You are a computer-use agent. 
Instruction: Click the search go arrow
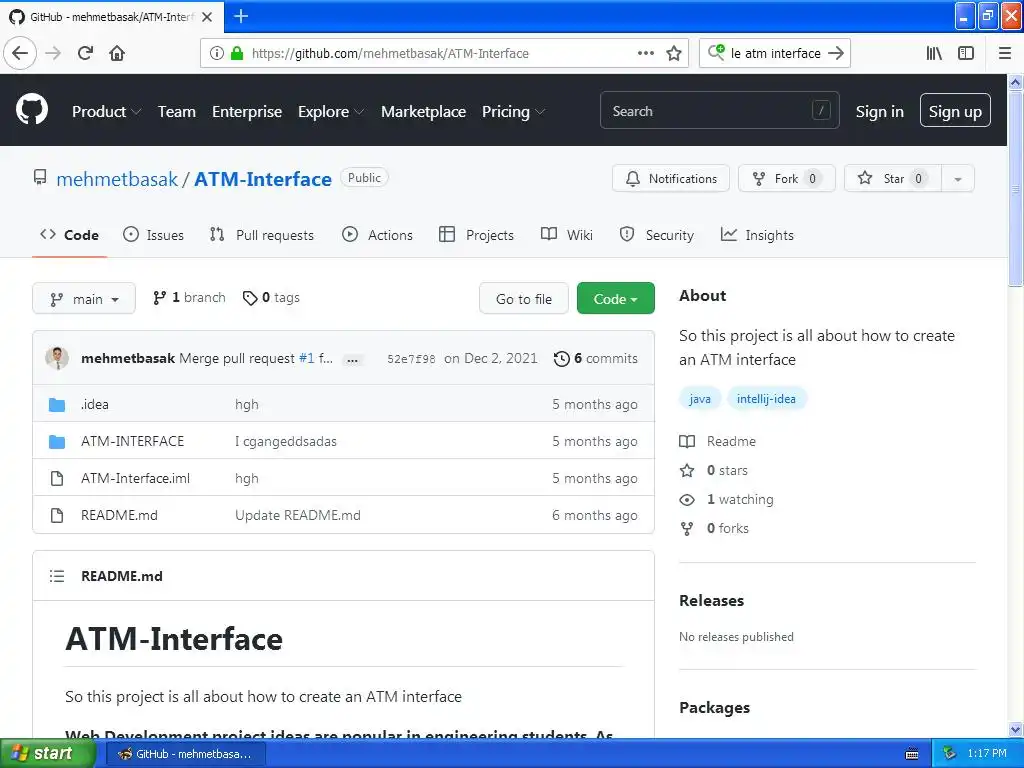pyautogui.click(x=836, y=53)
